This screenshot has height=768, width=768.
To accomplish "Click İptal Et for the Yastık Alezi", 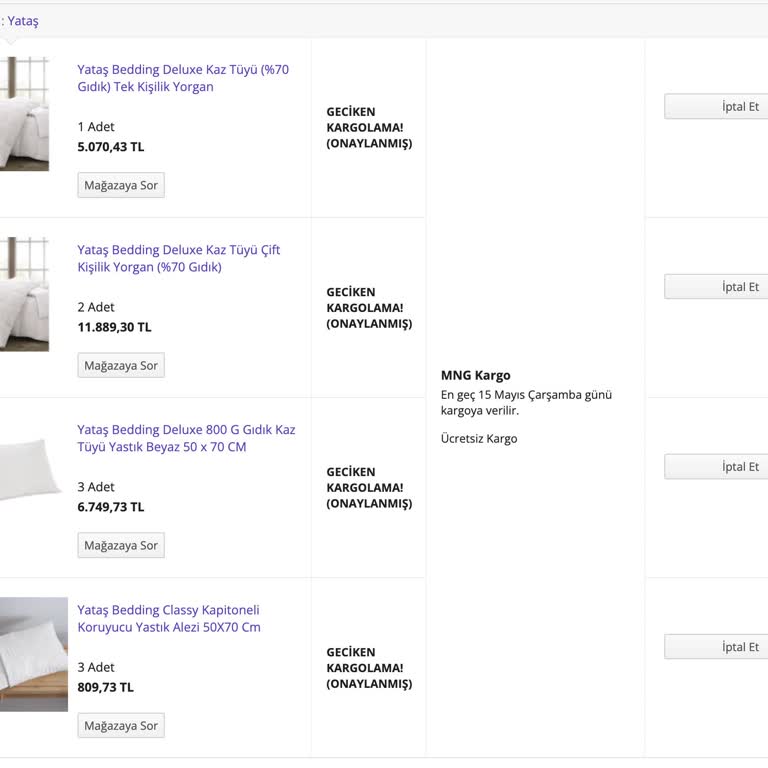I will [x=716, y=647].
